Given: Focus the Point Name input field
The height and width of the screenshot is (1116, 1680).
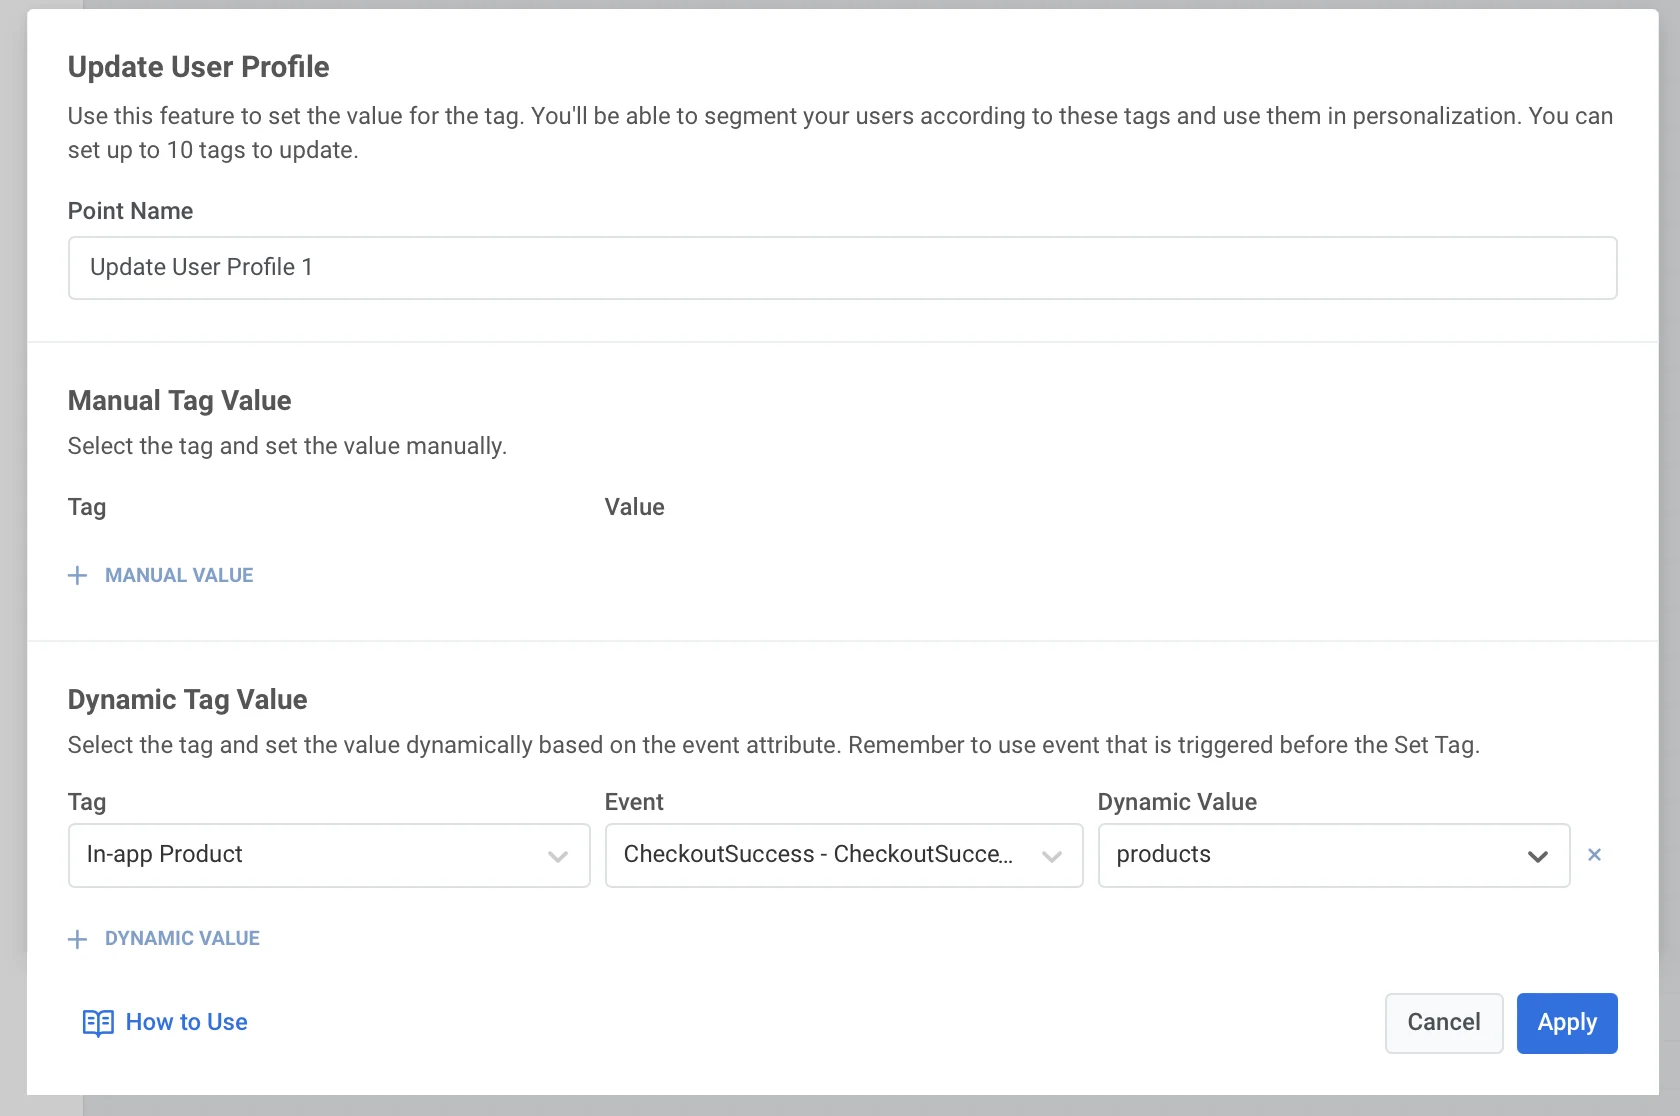Looking at the screenshot, I should 842,268.
